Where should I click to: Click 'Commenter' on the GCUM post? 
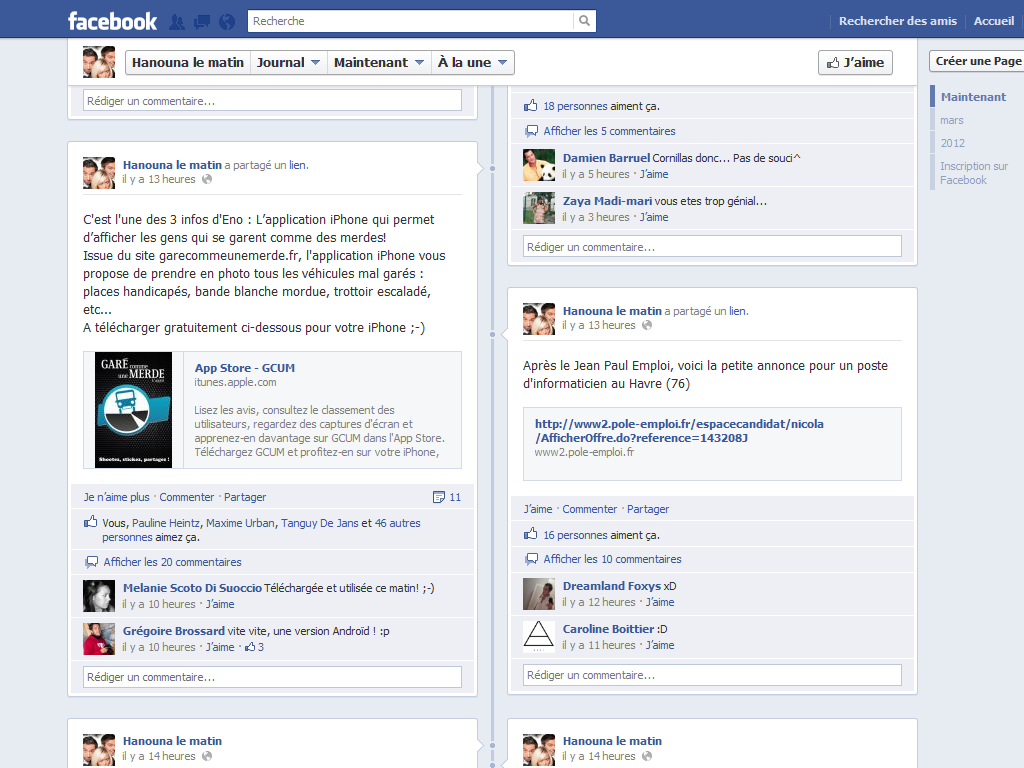(x=187, y=497)
